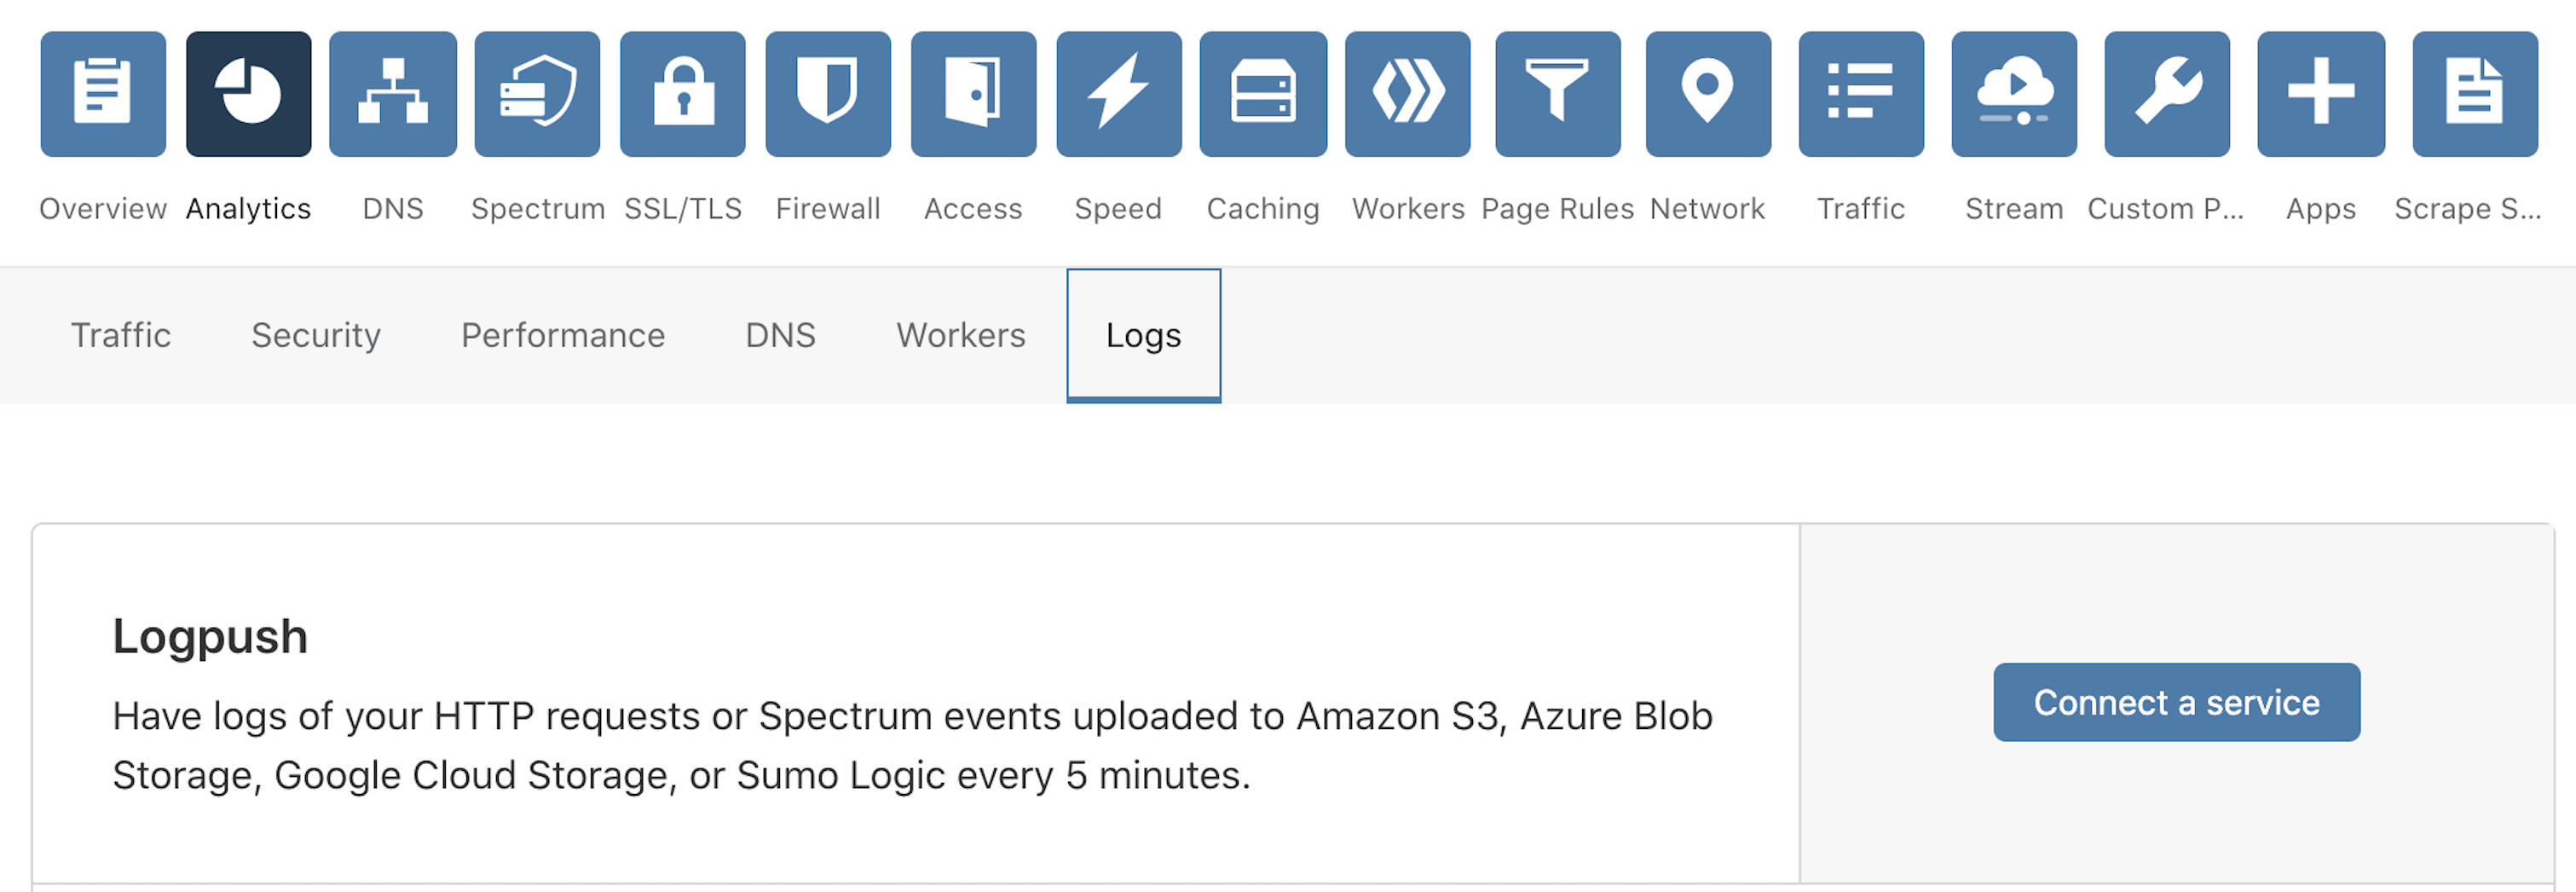Open Custom Pages wrench icon
Screen dimensions: 2576x892
[2166, 93]
